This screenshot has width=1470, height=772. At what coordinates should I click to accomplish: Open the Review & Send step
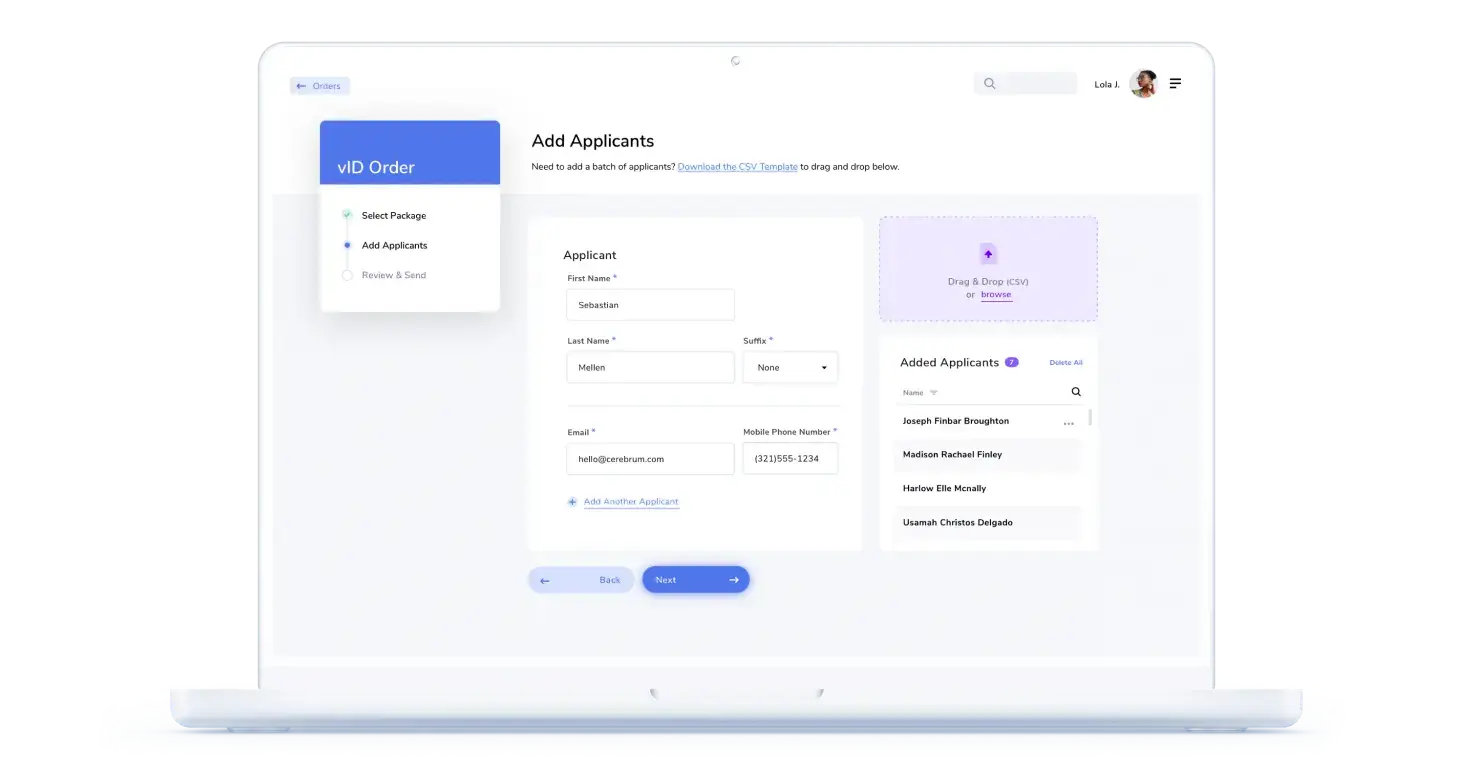(x=394, y=275)
